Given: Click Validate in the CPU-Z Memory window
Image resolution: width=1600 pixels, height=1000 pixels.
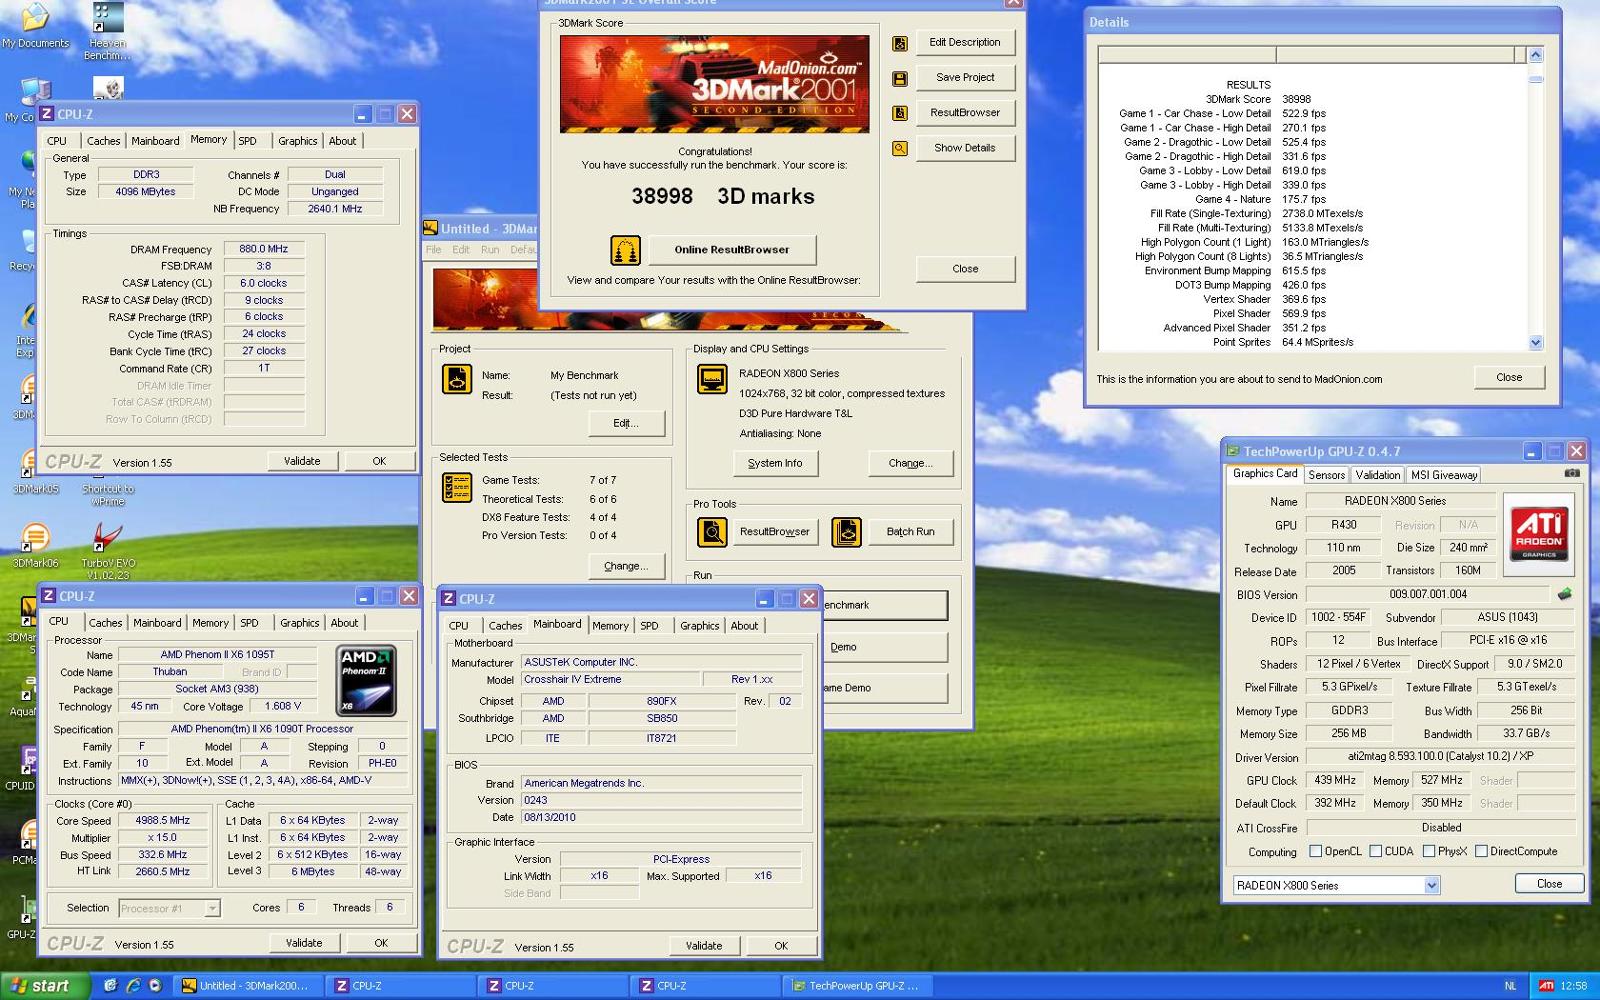Looking at the screenshot, I should tap(302, 461).
